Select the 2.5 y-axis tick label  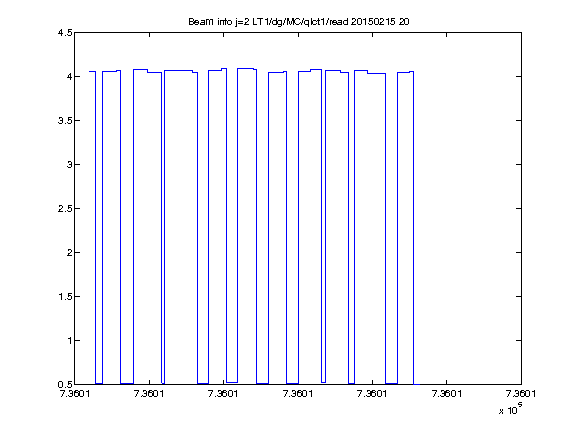click(x=65, y=209)
